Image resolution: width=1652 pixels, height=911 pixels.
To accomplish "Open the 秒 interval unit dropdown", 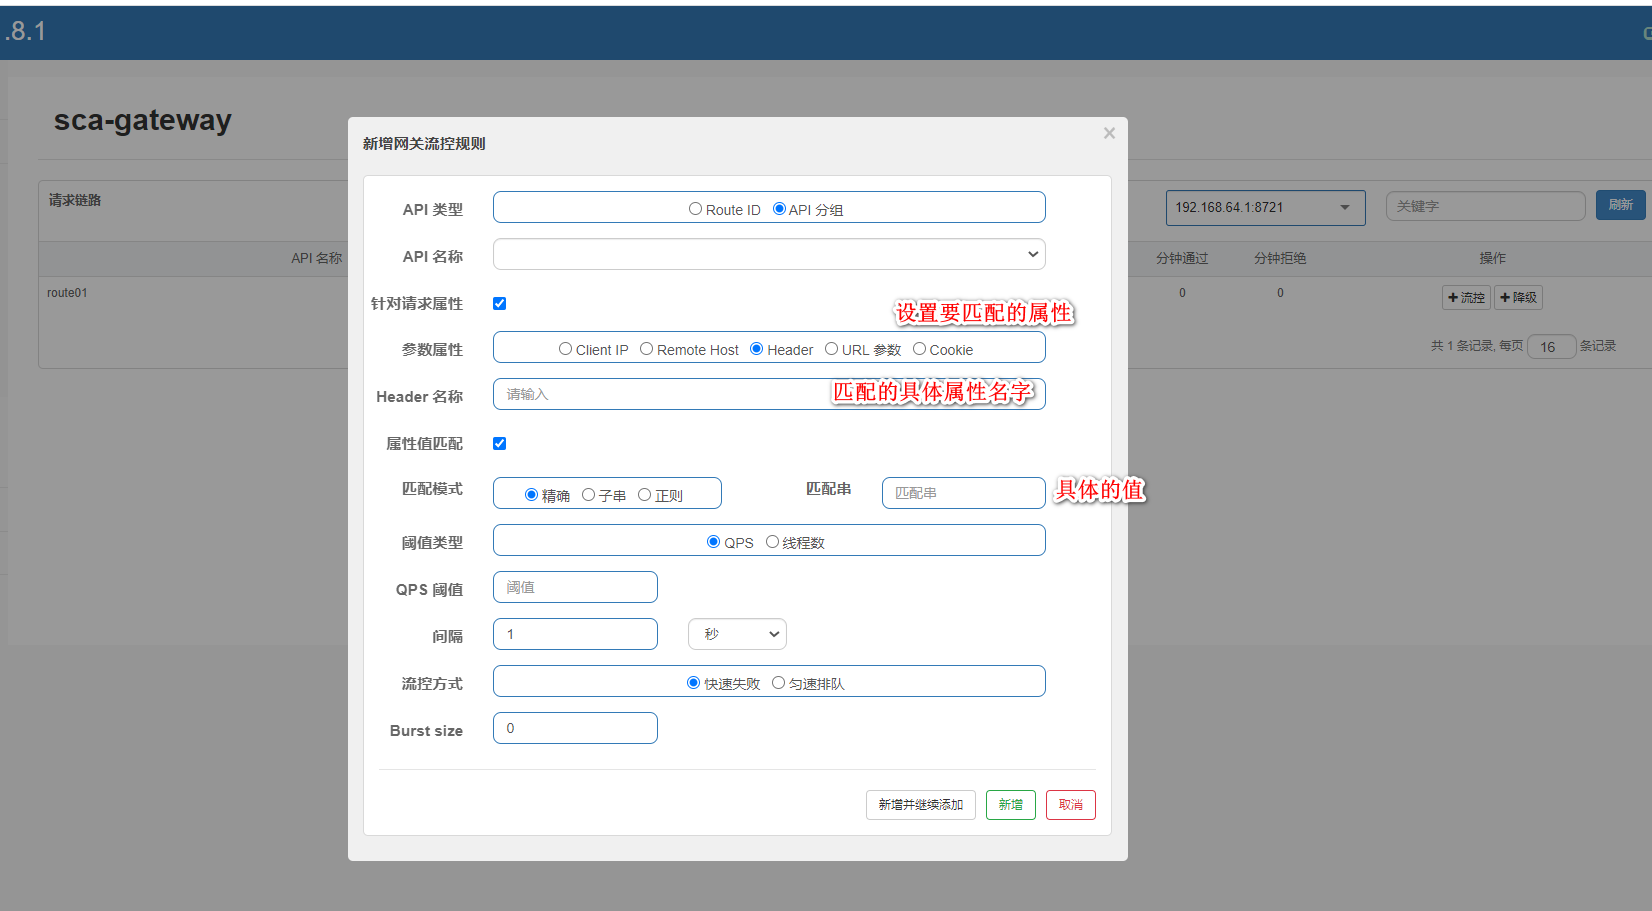I will tap(737, 634).
